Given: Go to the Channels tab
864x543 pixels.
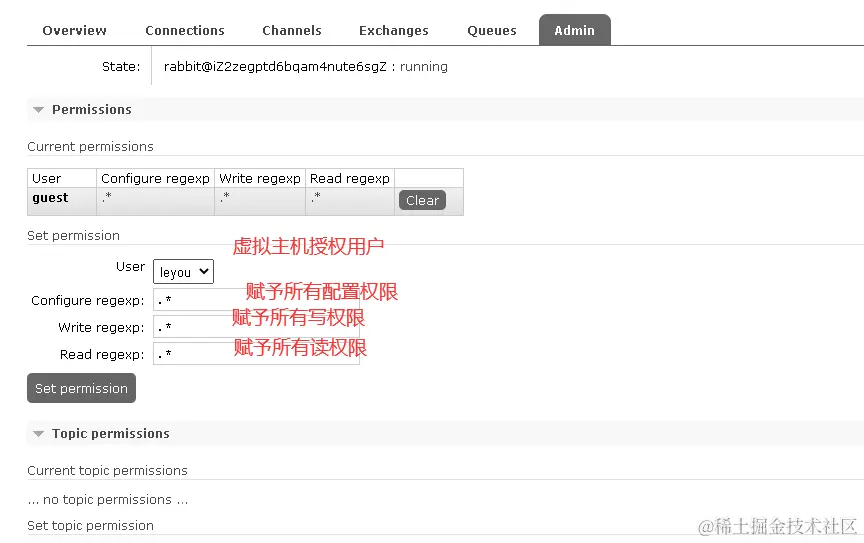Looking at the screenshot, I should tap(291, 30).
